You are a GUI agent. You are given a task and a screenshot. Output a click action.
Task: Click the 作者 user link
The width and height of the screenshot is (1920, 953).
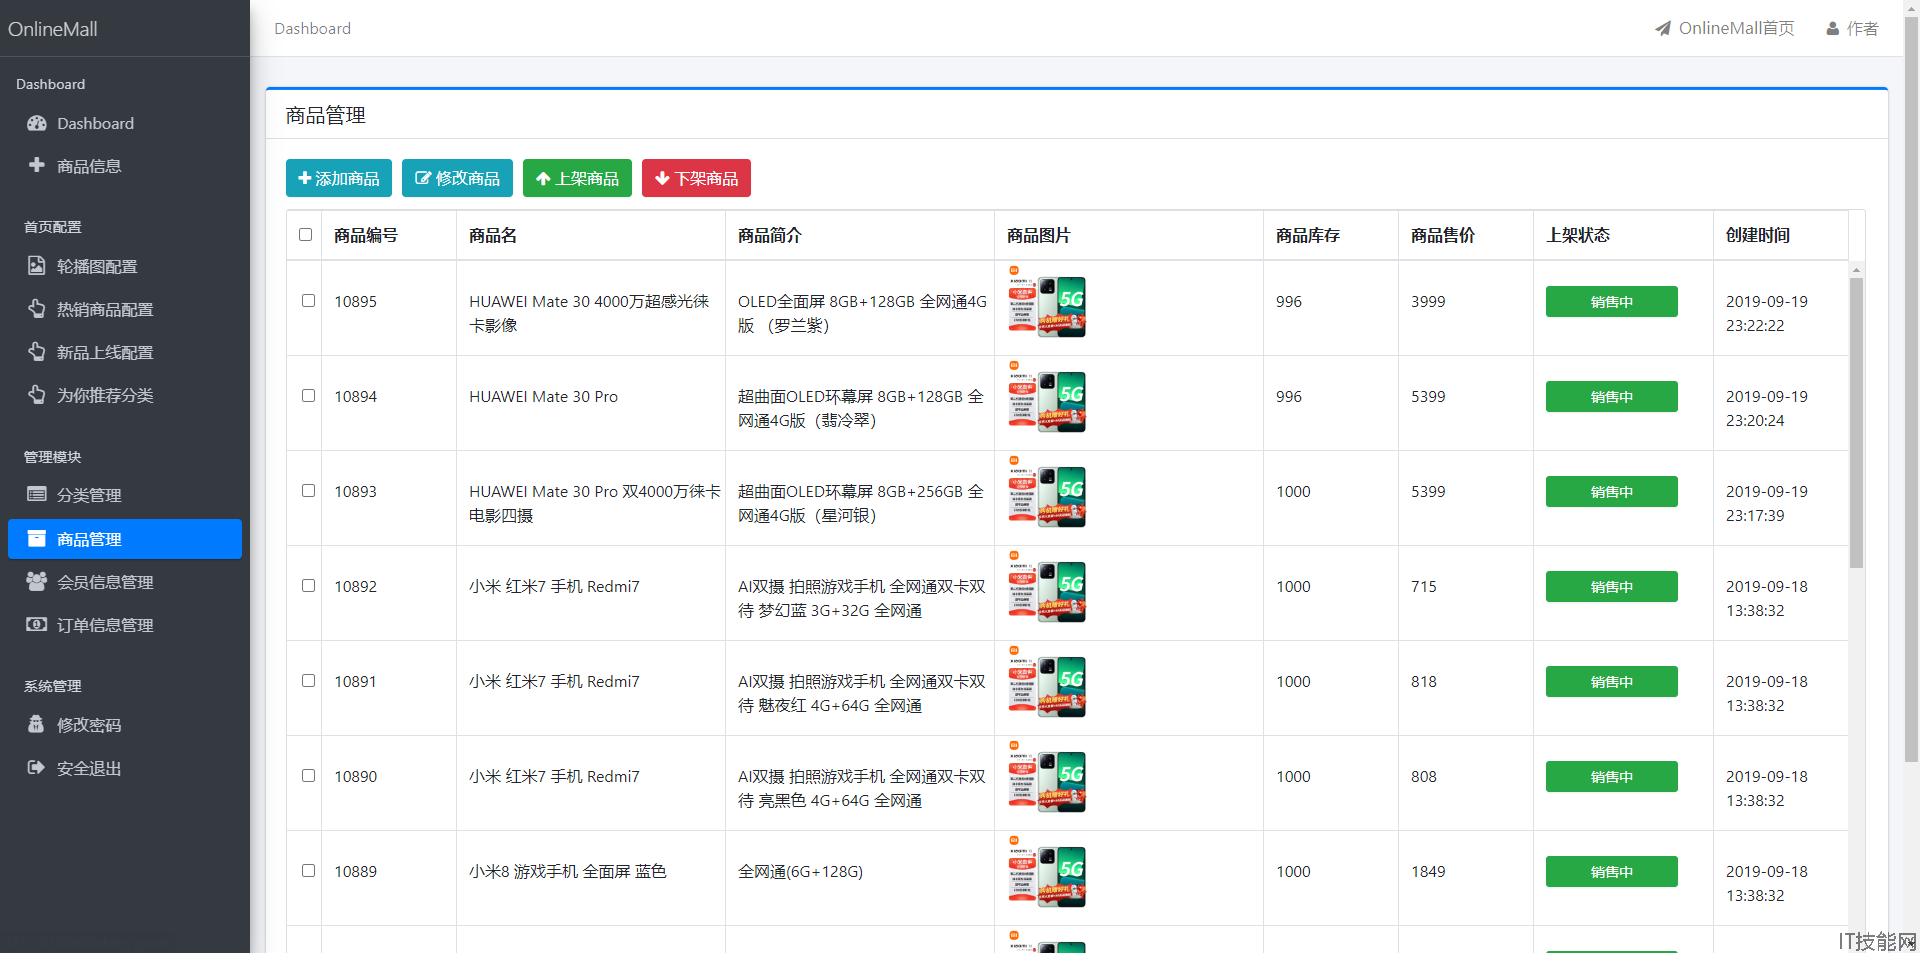(1853, 29)
